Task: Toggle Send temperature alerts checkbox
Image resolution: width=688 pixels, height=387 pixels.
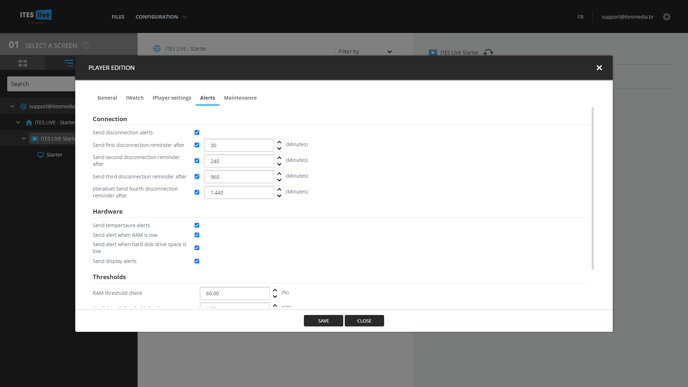Action: click(197, 225)
